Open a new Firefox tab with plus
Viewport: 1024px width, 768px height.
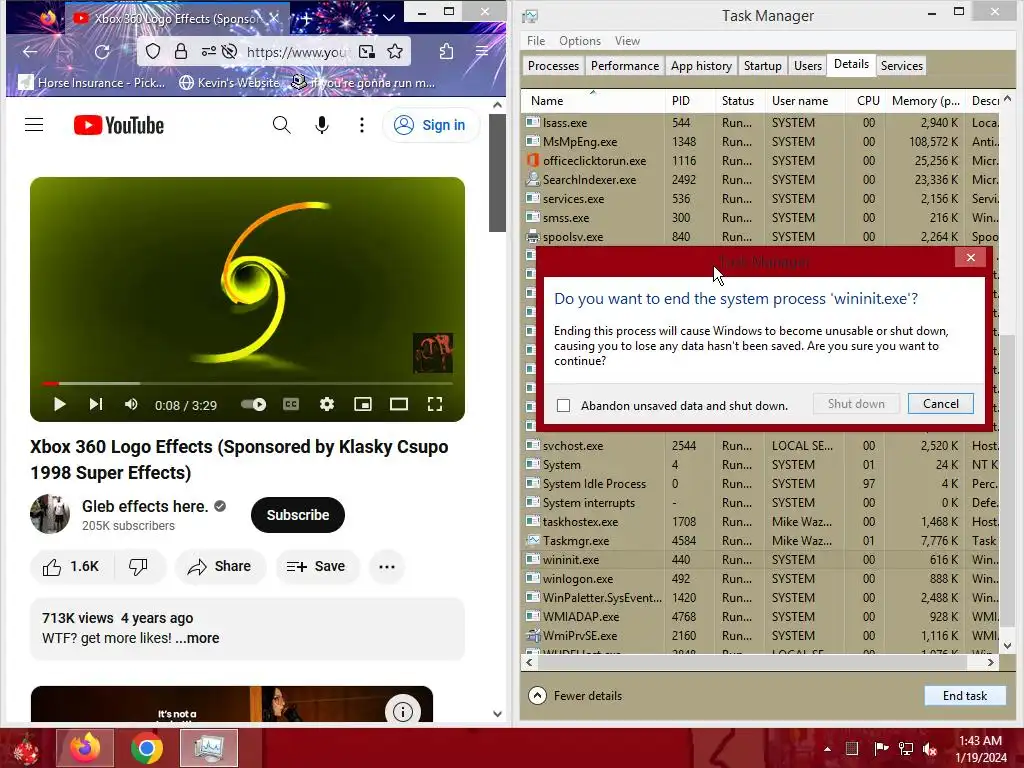[306, 18]
